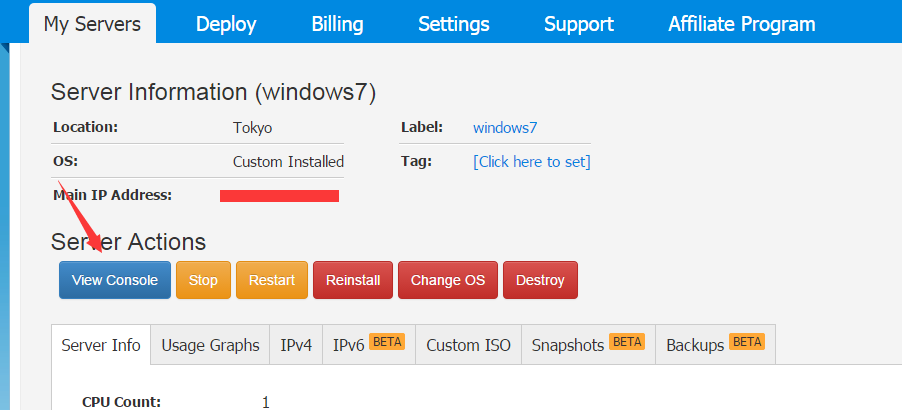Navigate to Settings in top menu
This screenshot has height=410, width=902.
point(454,24)
